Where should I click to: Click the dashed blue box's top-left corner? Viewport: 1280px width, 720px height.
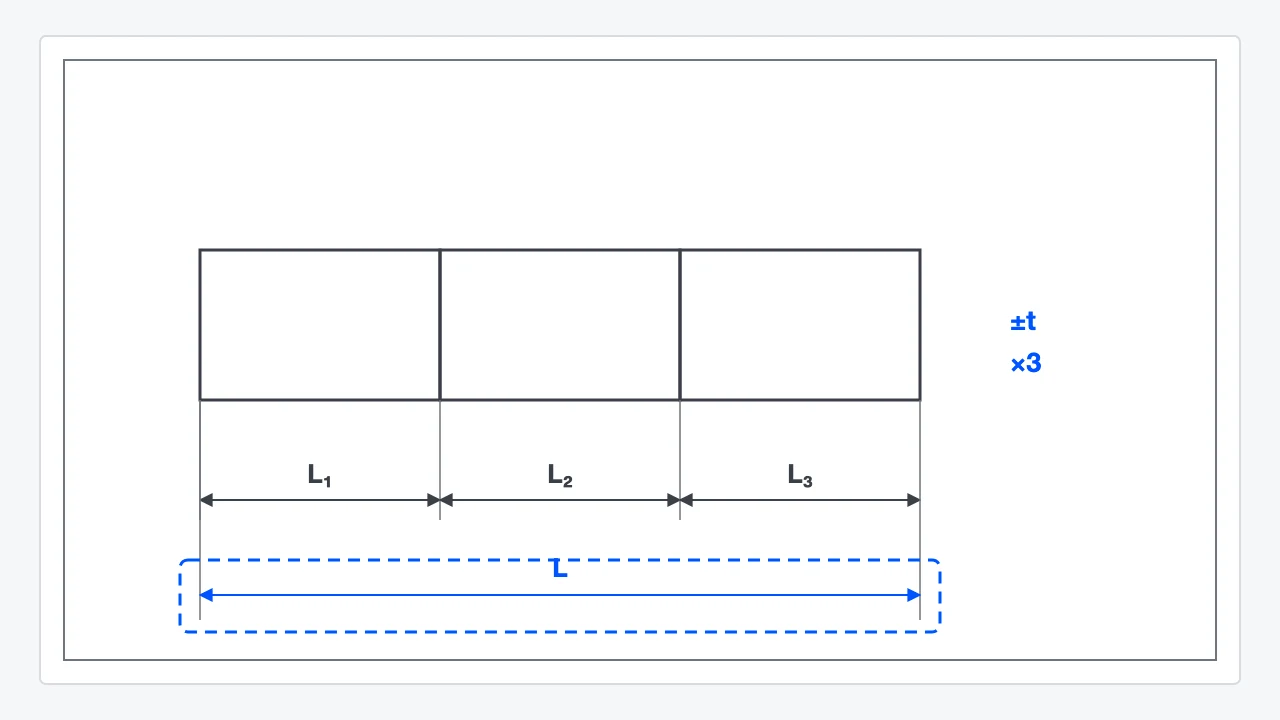(182, 562)
